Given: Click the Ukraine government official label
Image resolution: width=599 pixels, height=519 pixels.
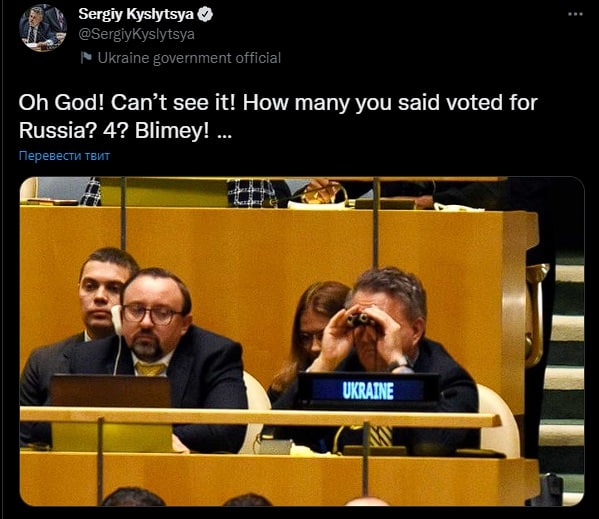Looking at the screenshot, I should [189, 58].
